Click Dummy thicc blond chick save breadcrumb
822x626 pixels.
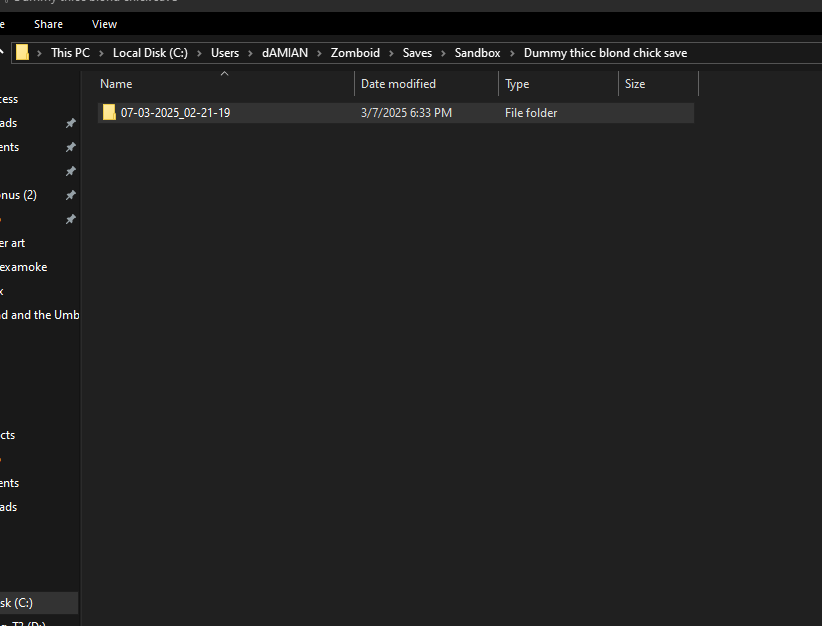(605, 53)
